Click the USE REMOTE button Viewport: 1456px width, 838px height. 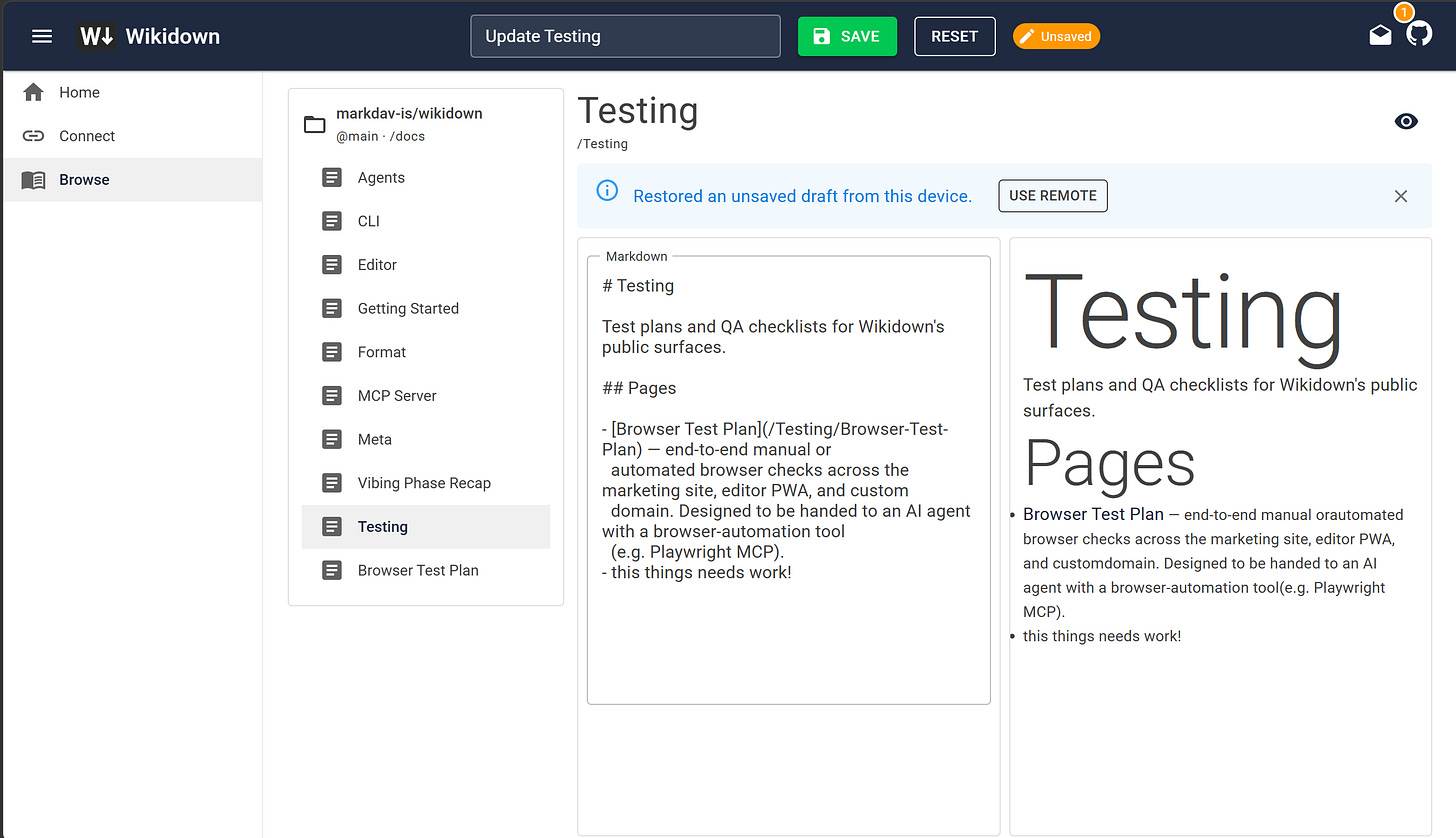click(x=1053, y=196)
